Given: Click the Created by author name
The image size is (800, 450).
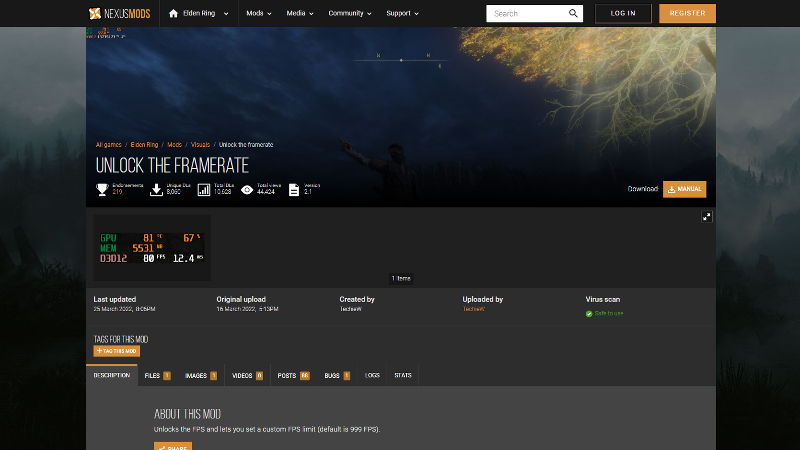Looking at the screenshot, I should point(351,309).
